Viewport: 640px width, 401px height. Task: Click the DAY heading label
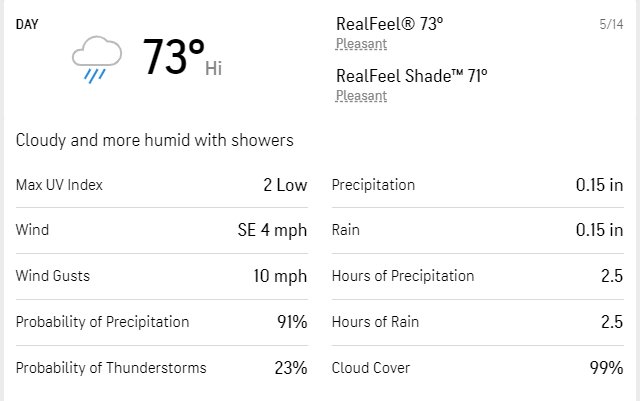(x=27, y=25)
